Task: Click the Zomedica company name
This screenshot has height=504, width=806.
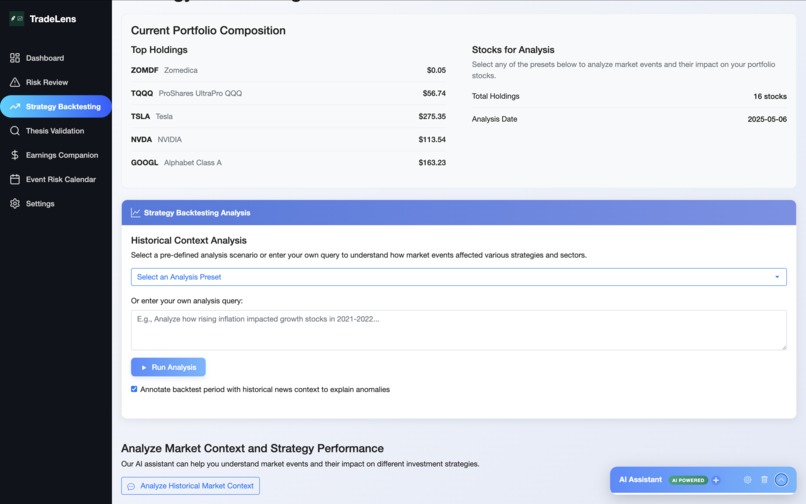Action: point(180,70)
